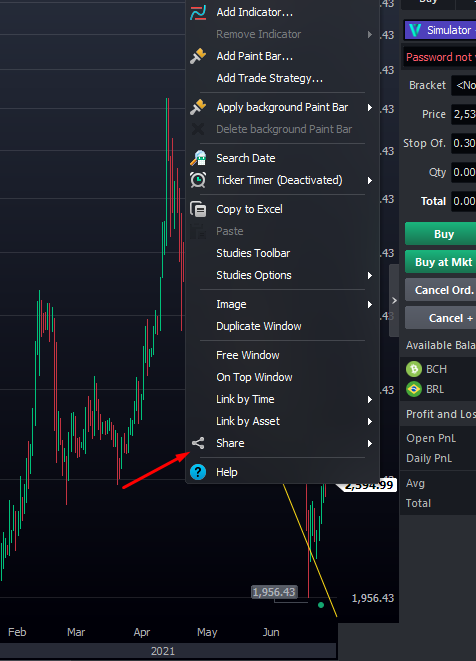Image resolution: width=476 pixels, height=661 pixels.
Task: Expand Image submenu arrow
Action: 370,304
